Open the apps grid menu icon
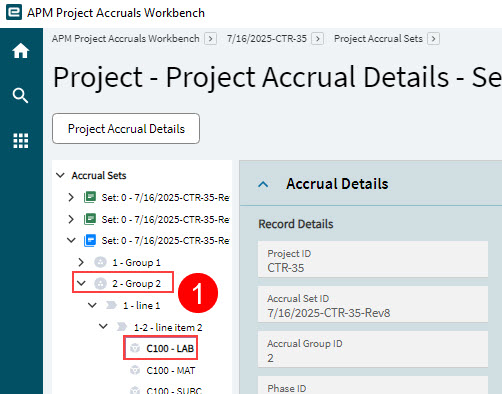This screenshot has width=502, height=394. click(21, 140)
